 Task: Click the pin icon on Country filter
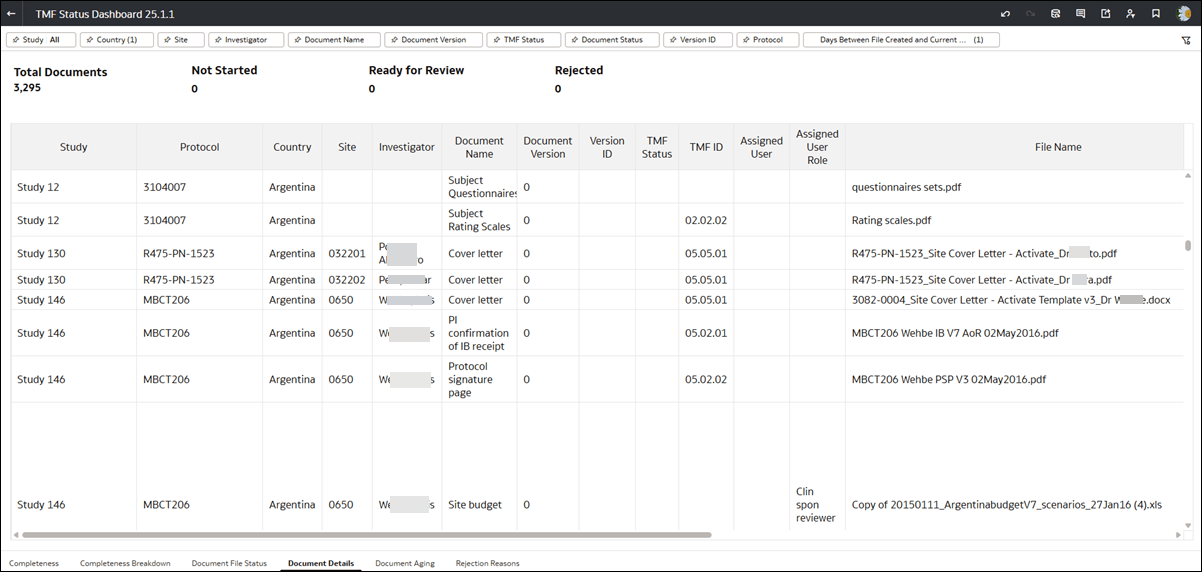pos(89,40)
